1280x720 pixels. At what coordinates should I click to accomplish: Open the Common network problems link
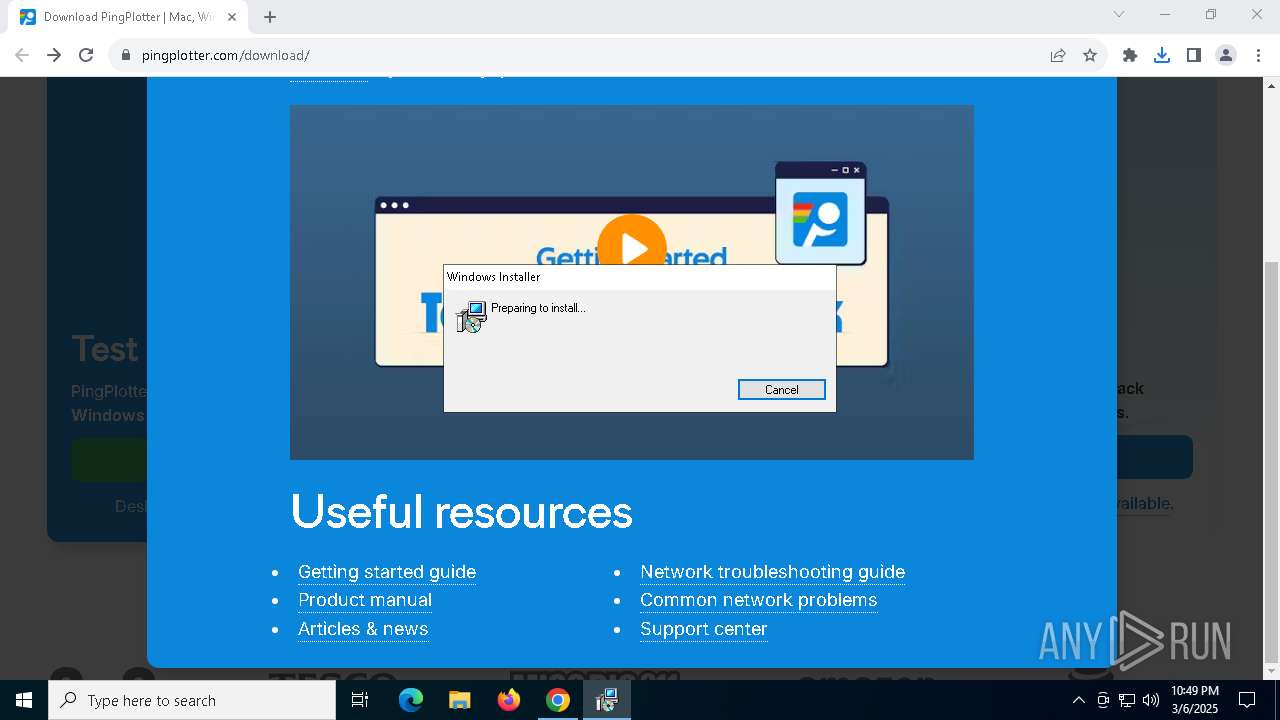tap(758, 600)
